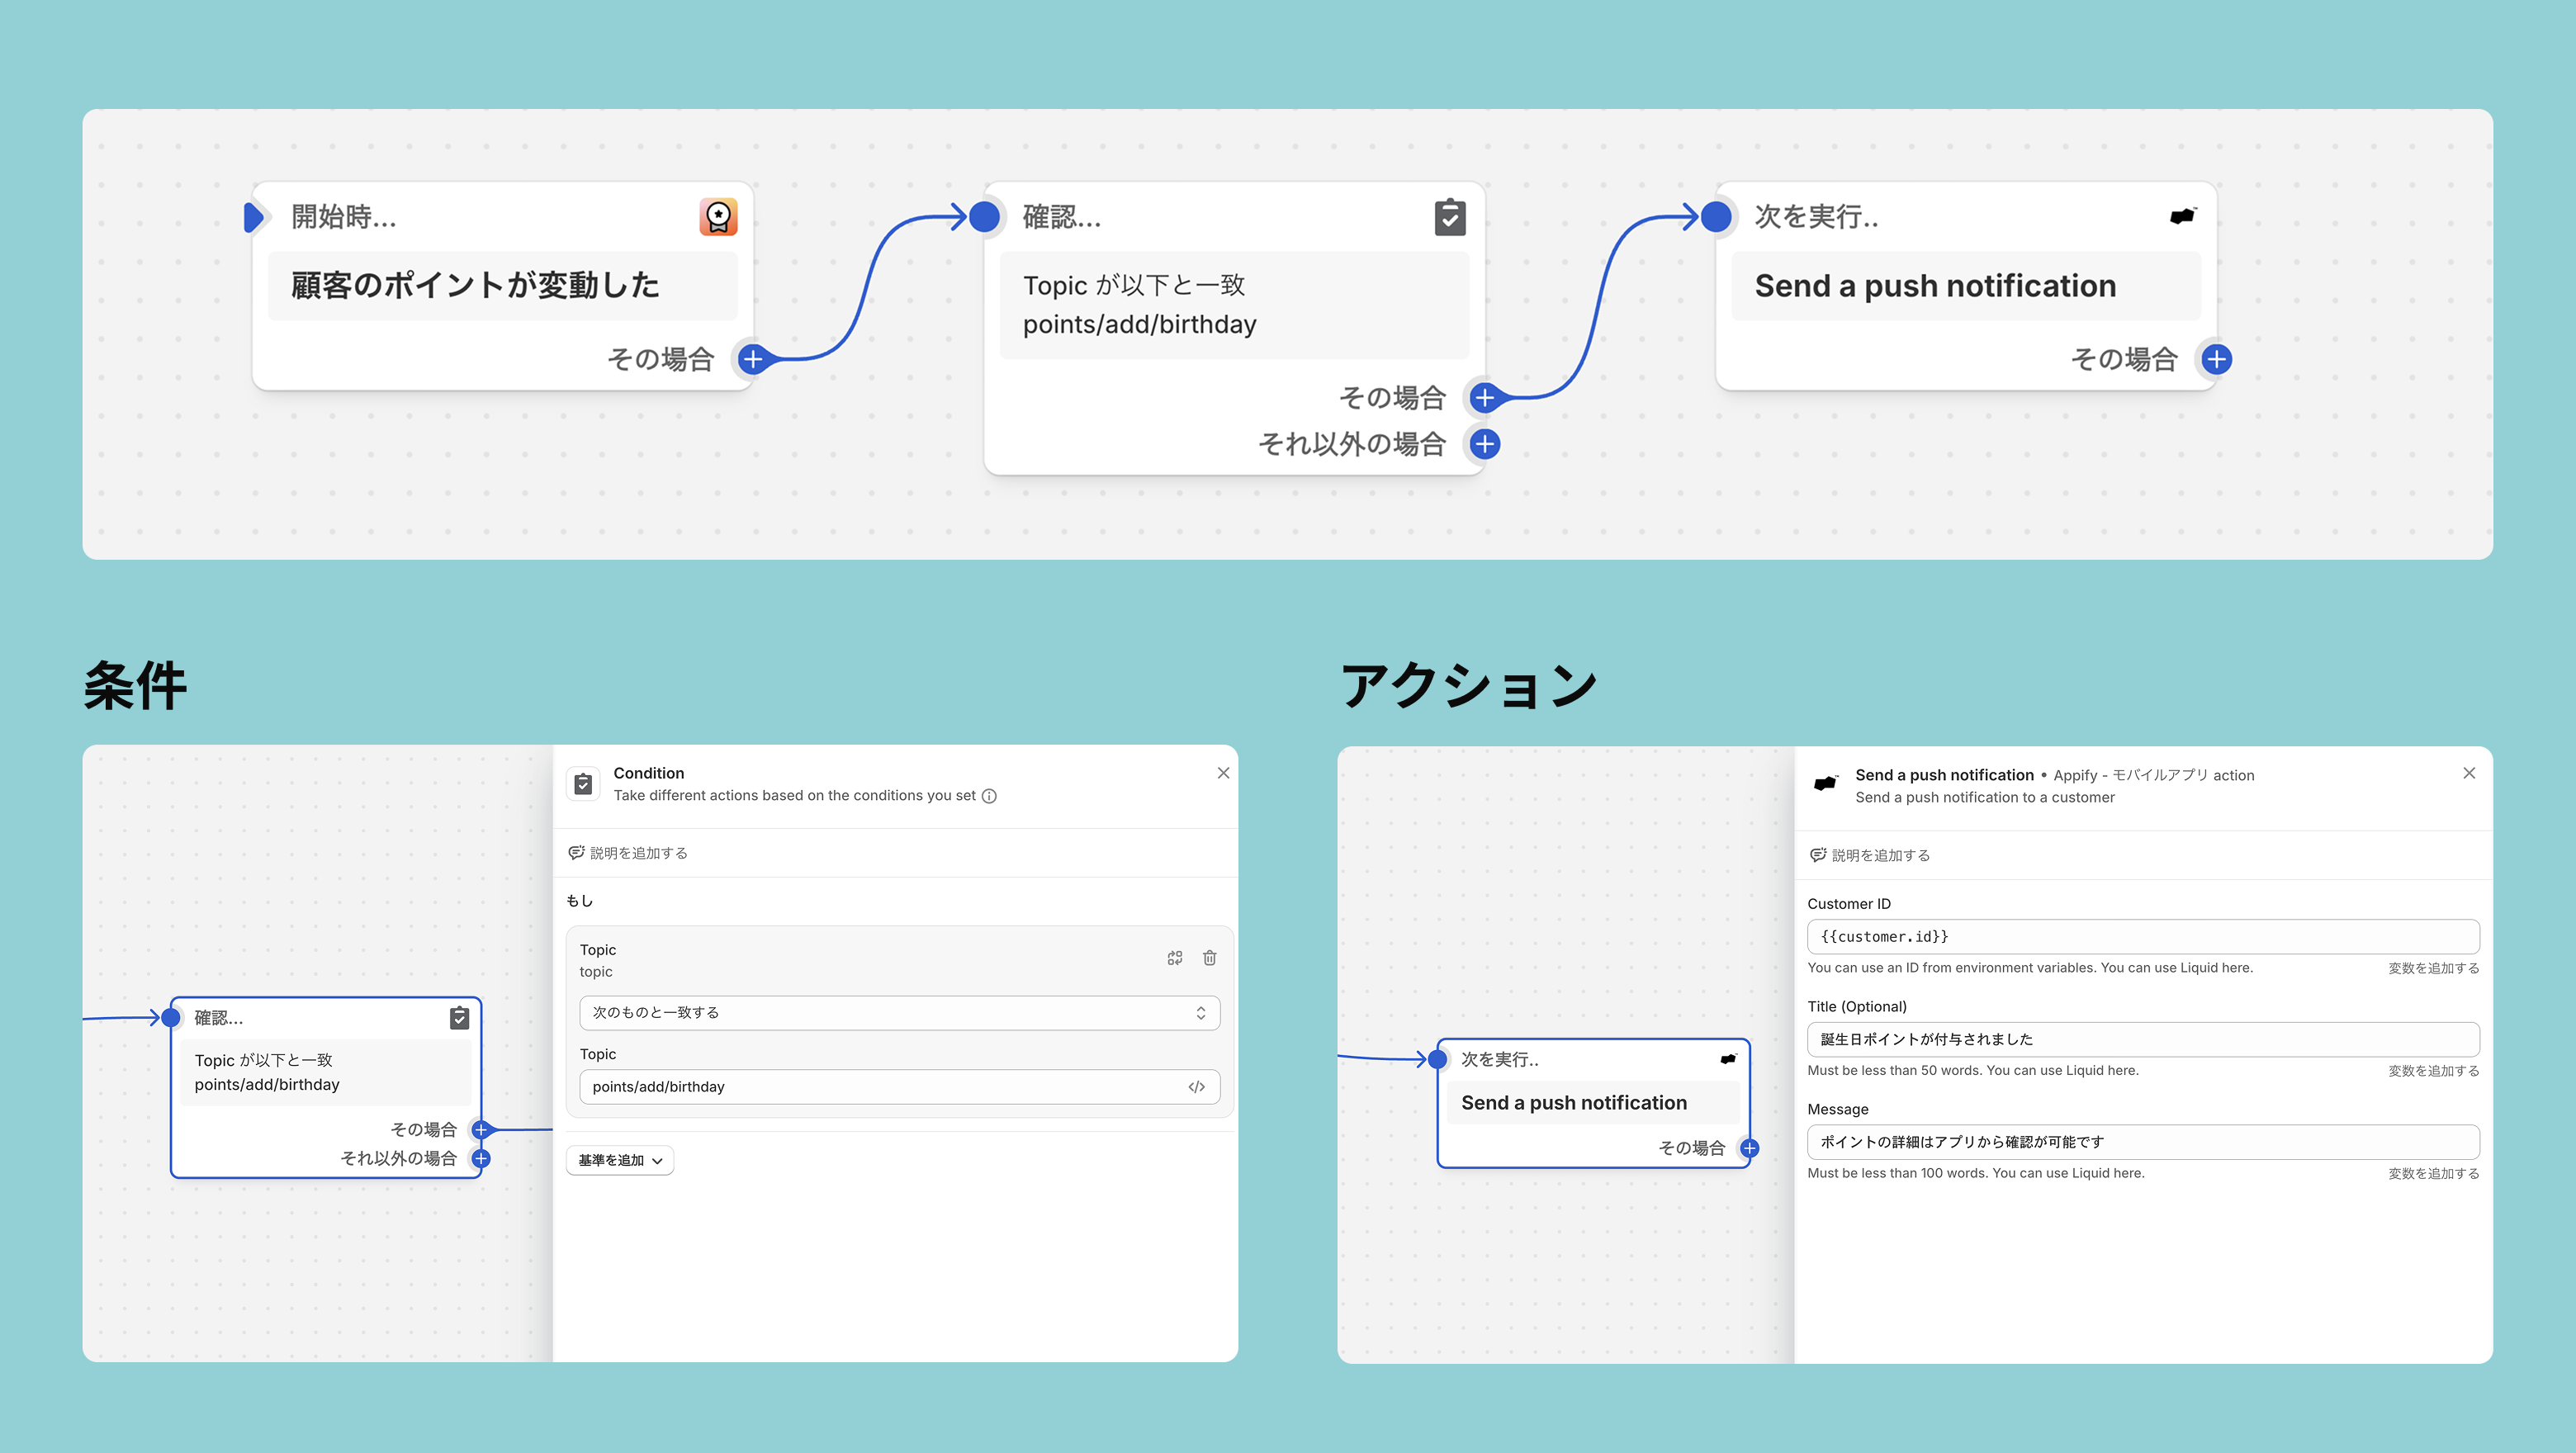Click the trash icon in the Topic criterion
2576x1453 pixels.
(1209, 958)
